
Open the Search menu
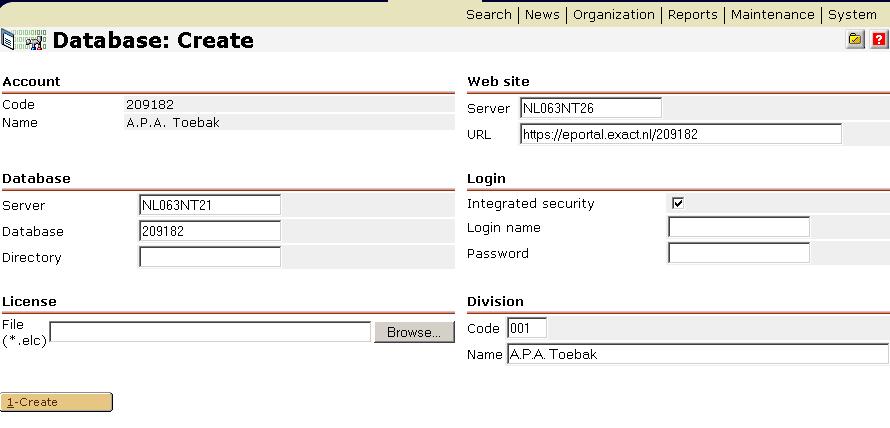tap(489, 14)
